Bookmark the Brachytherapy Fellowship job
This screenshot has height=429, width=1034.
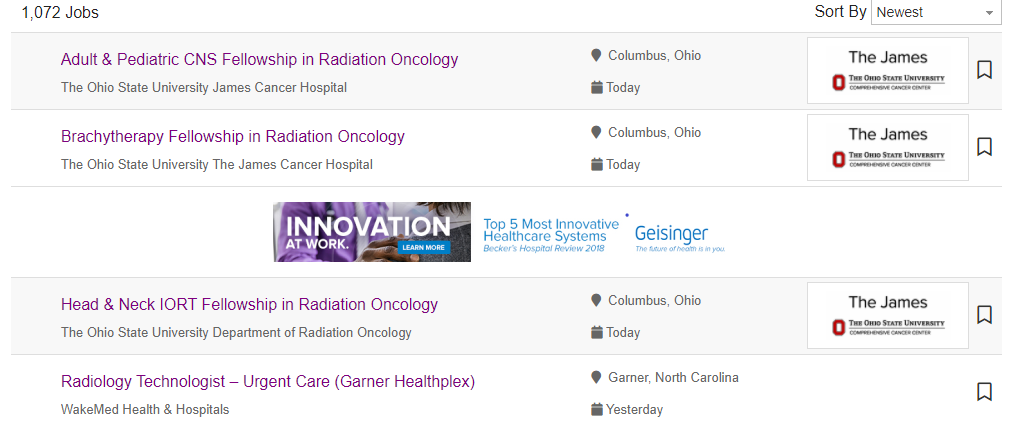984,147
